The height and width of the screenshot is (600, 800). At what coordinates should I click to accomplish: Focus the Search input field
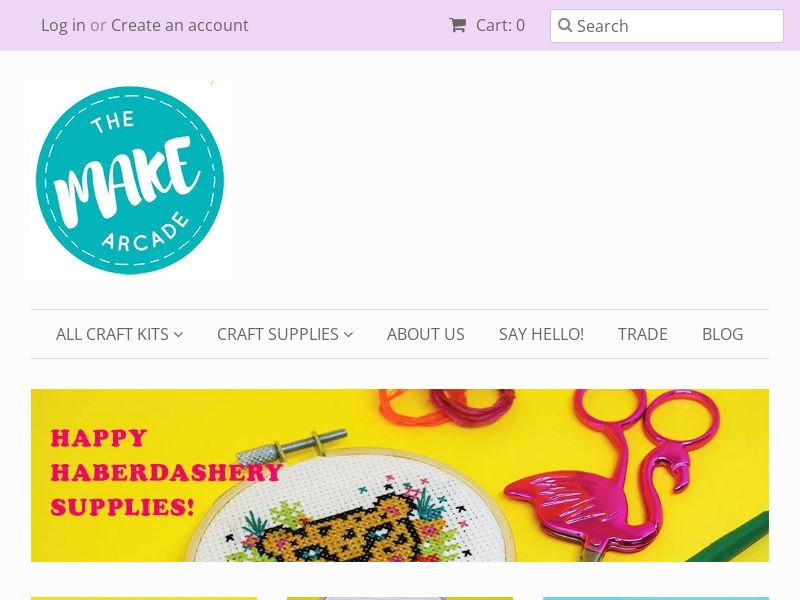[667, 26]
